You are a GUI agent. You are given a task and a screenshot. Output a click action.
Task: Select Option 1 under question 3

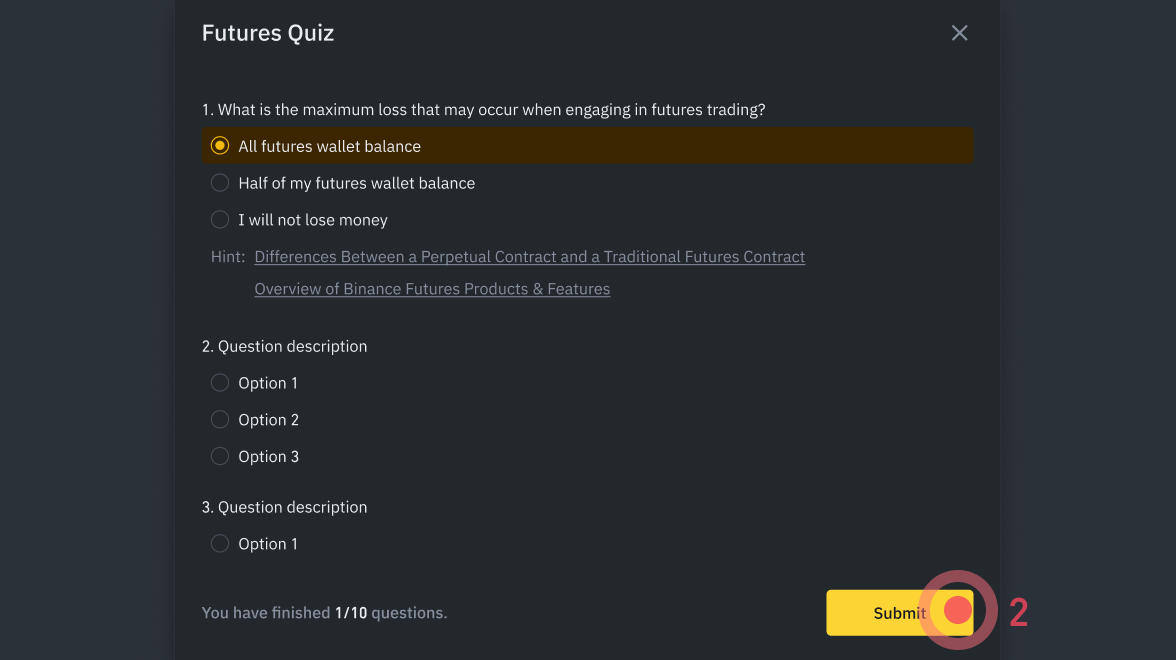click(x=220, y=544)
